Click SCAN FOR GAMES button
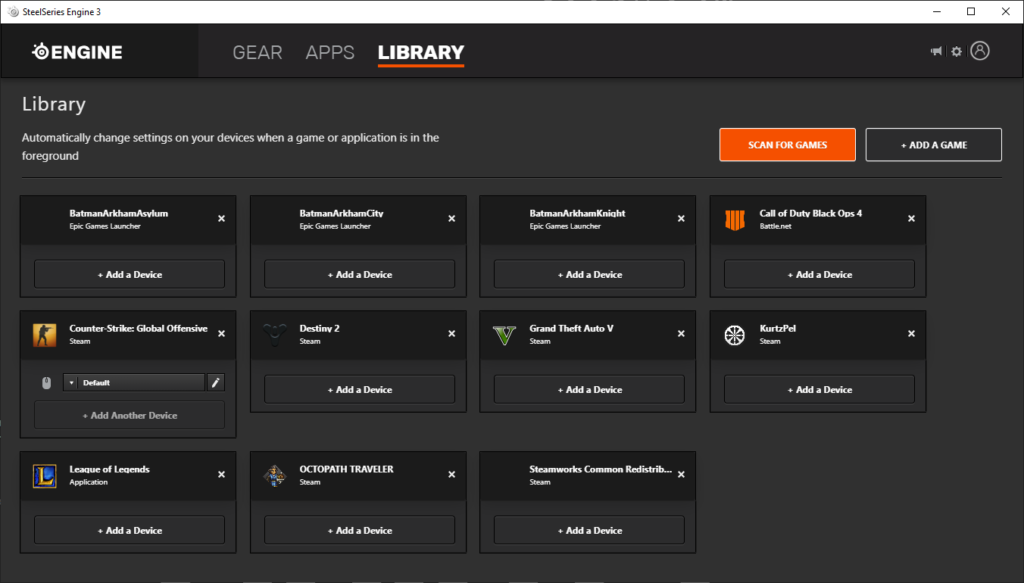The height and width of the screenshot is (583, 1024). pos(787,145)
